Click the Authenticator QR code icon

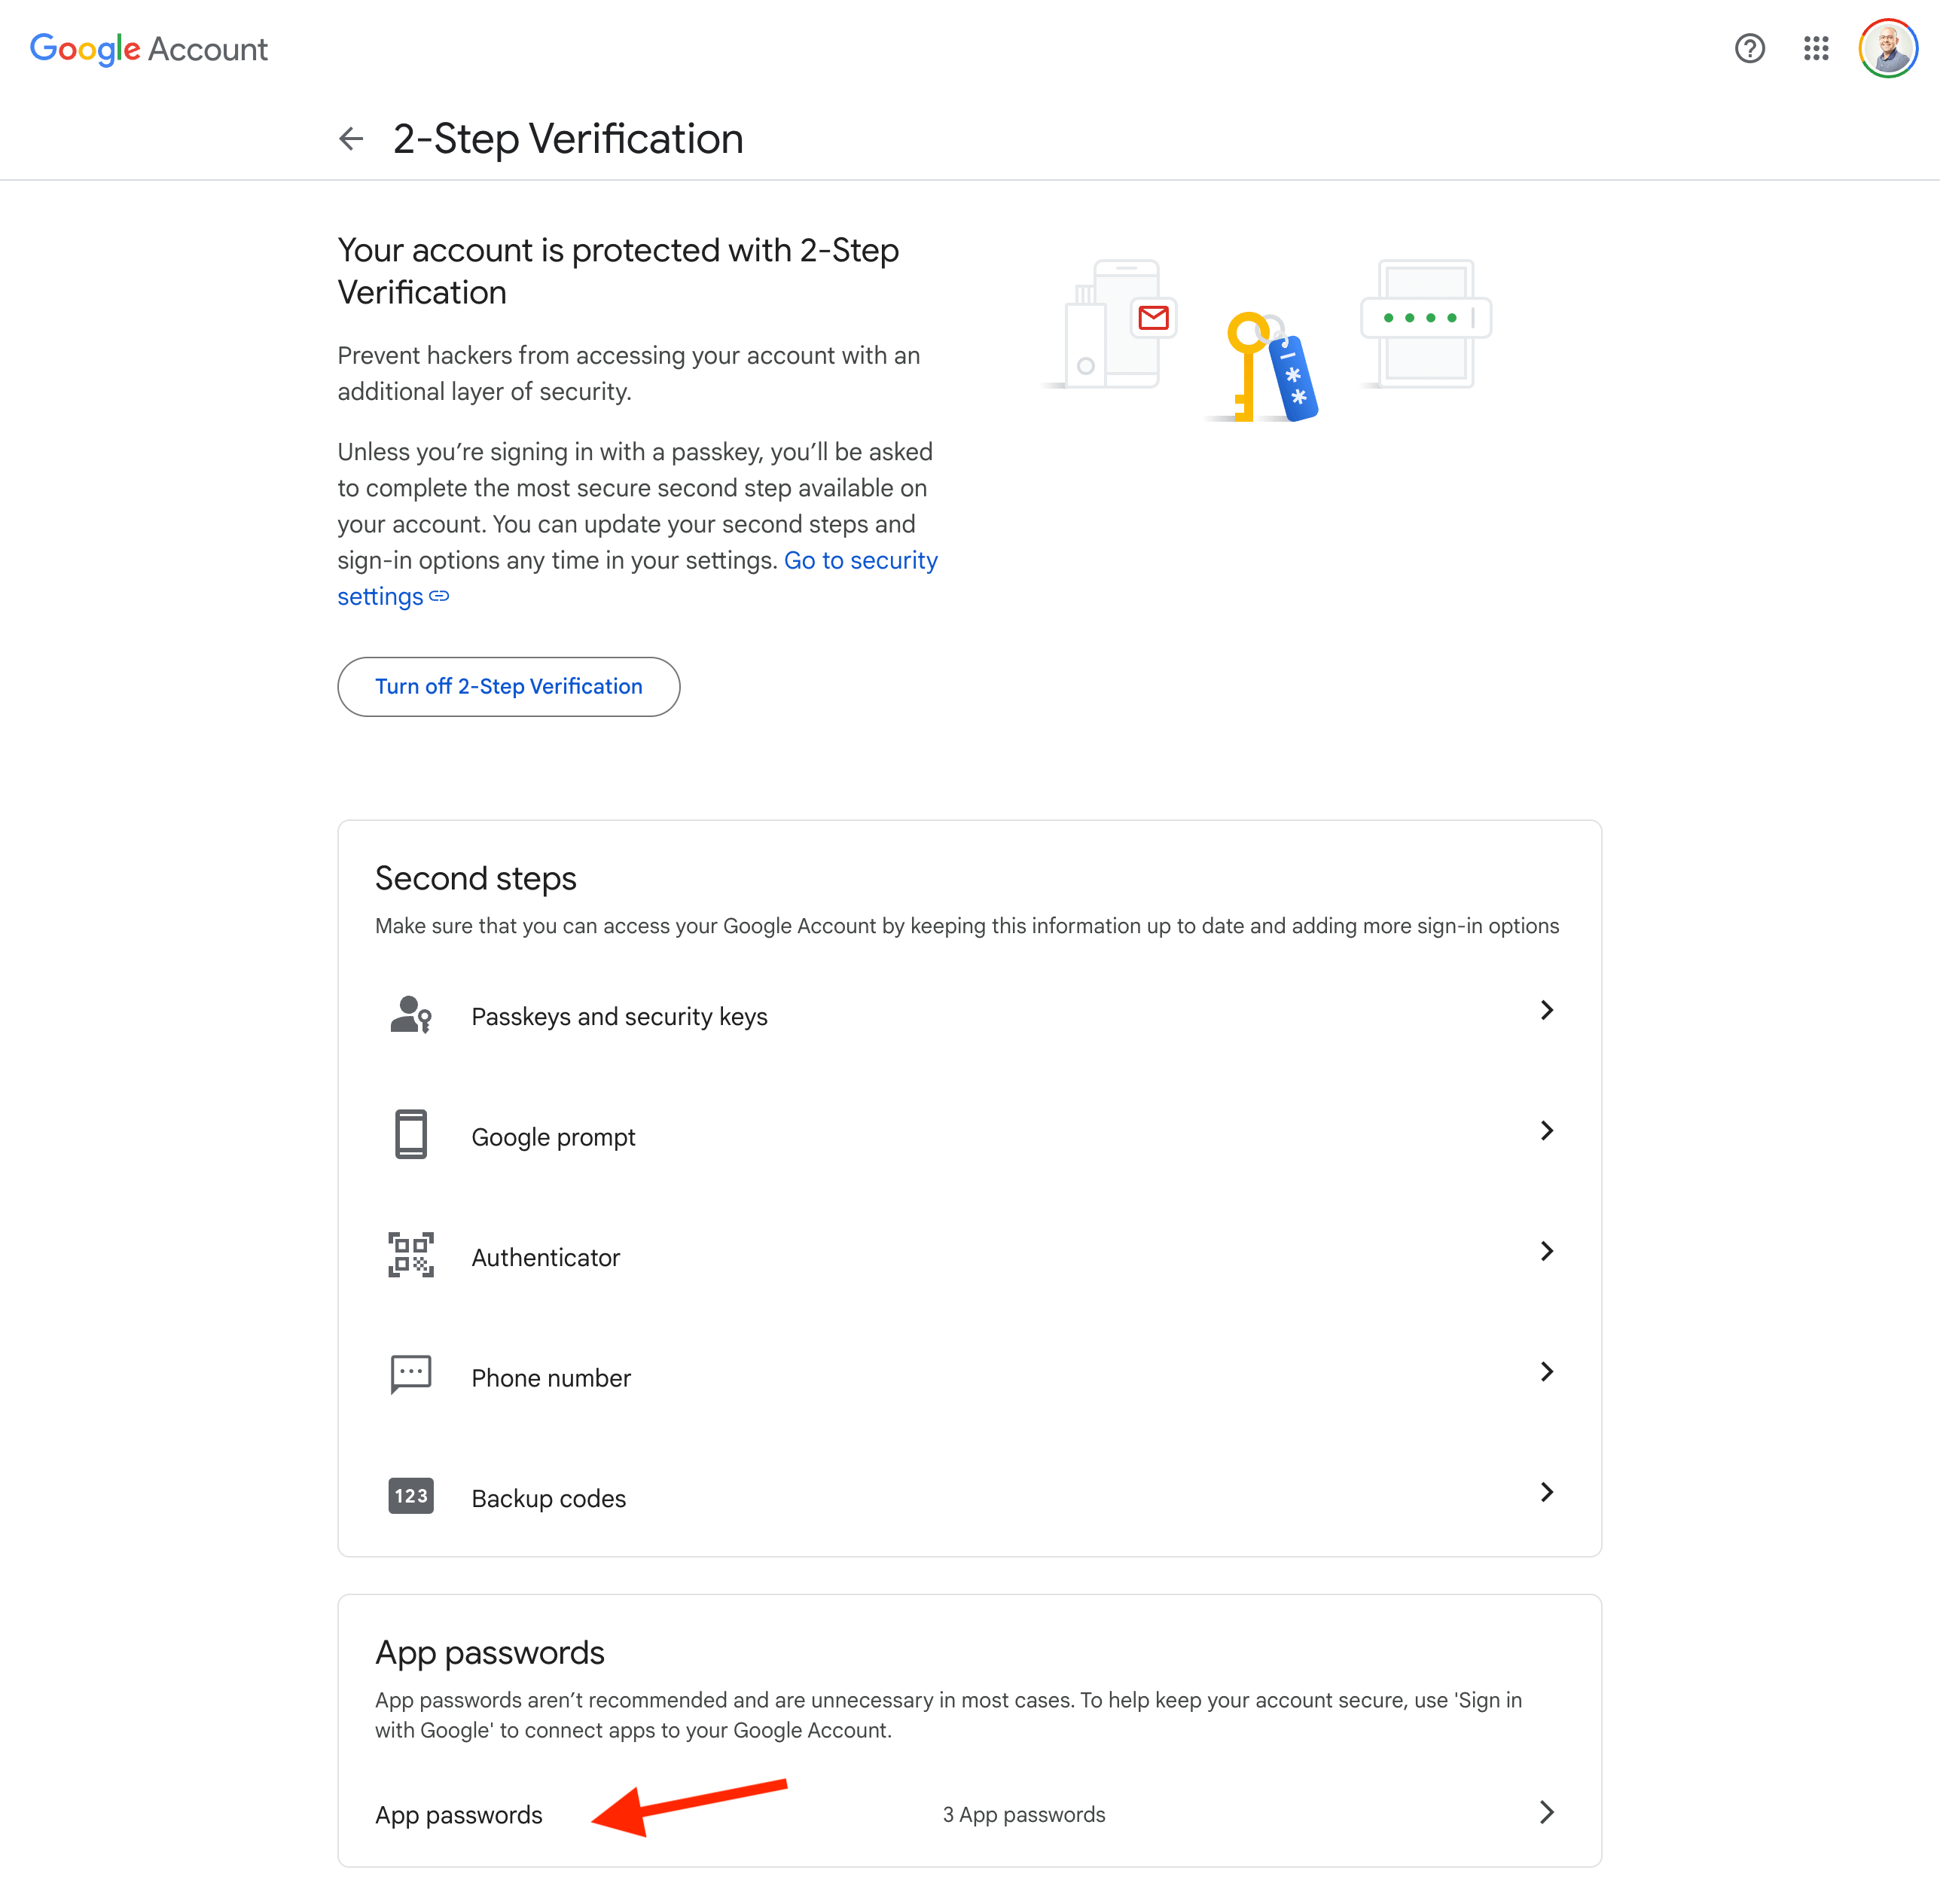pyautogui.click(x=411, y=1256)
